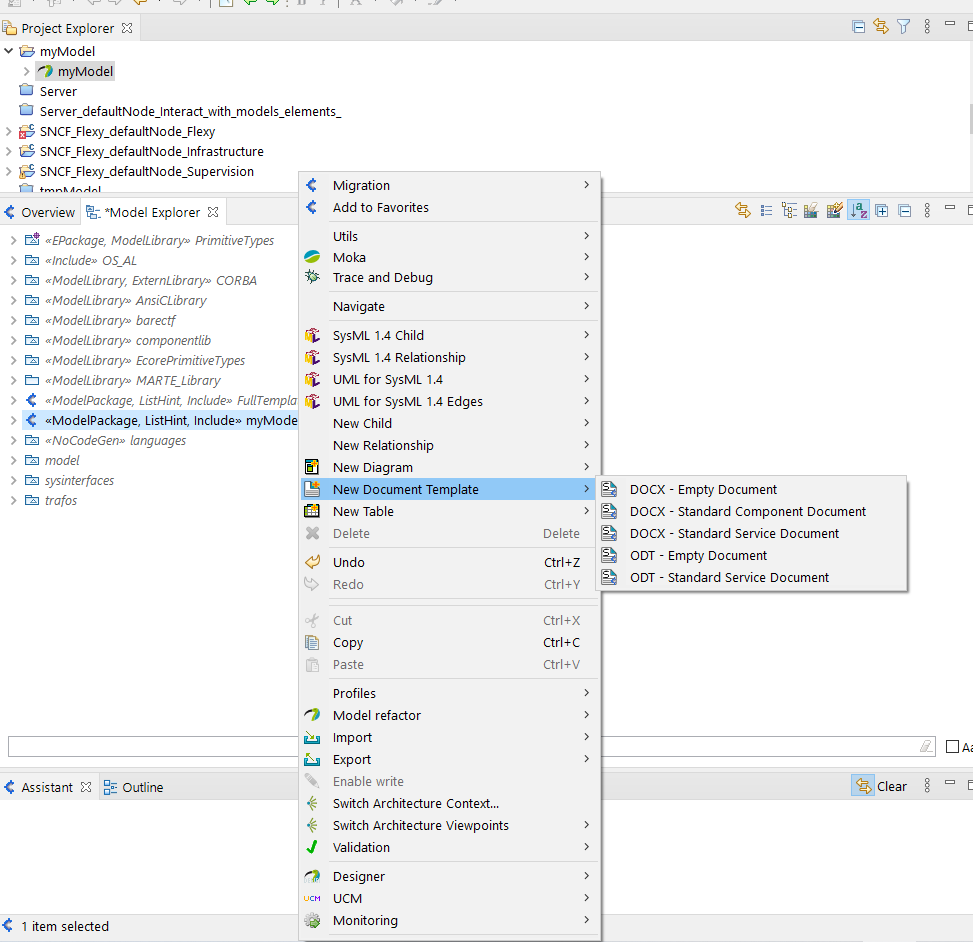Expand SNCF_Flexy_defaultNode_Supervision project
This screenshot has width=973, height=942.
(x=9, y=171)
